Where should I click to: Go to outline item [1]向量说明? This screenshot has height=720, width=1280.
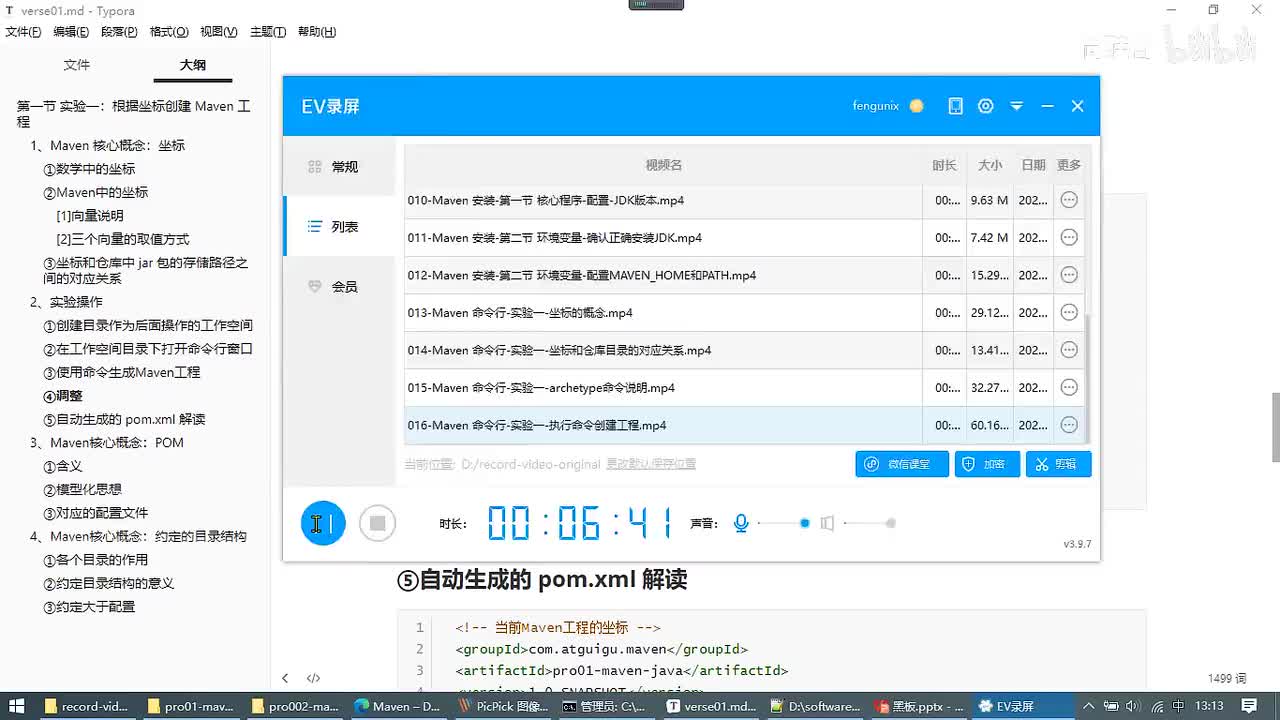90,215
